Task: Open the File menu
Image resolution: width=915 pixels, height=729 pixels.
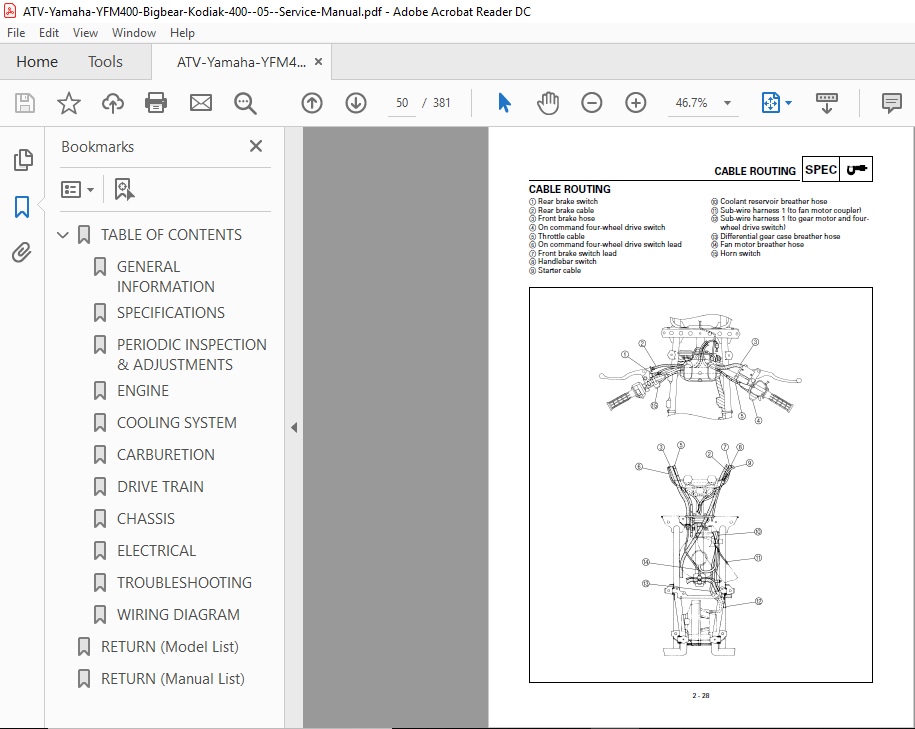Action: [x=16, y=33]
